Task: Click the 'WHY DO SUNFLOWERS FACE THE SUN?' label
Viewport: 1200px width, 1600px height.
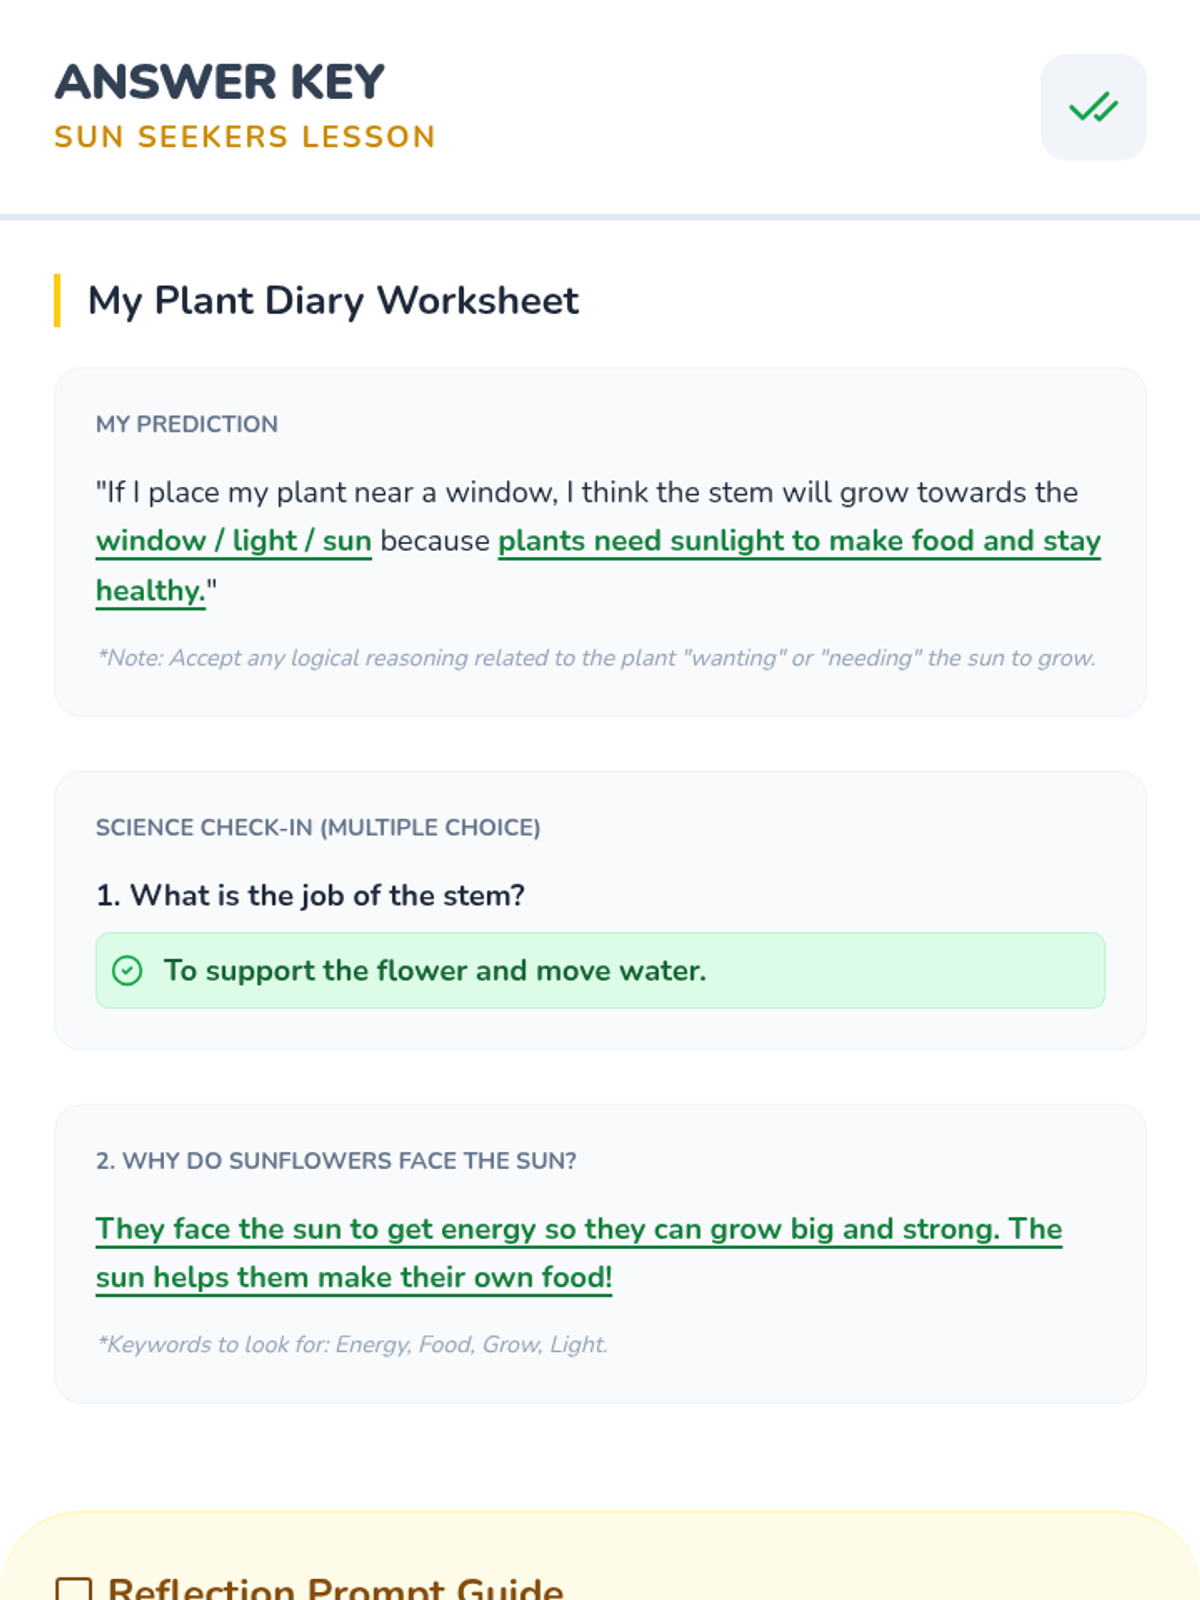Action: [336, 1161]
